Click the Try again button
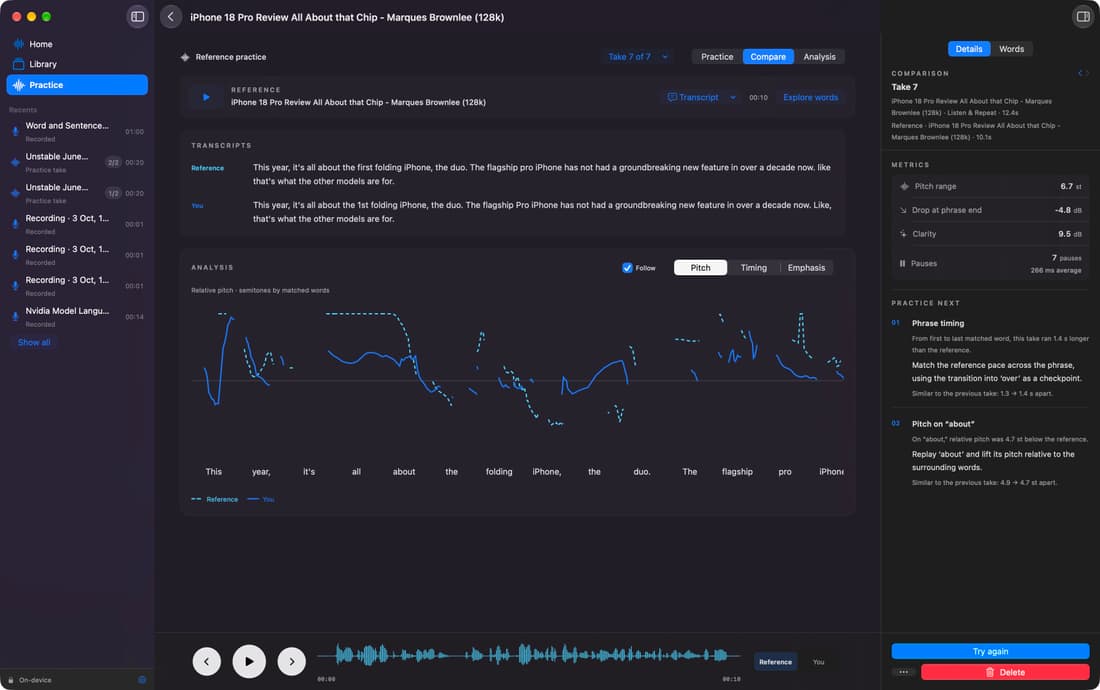The image size is (1100, 690). coord(990,651)
